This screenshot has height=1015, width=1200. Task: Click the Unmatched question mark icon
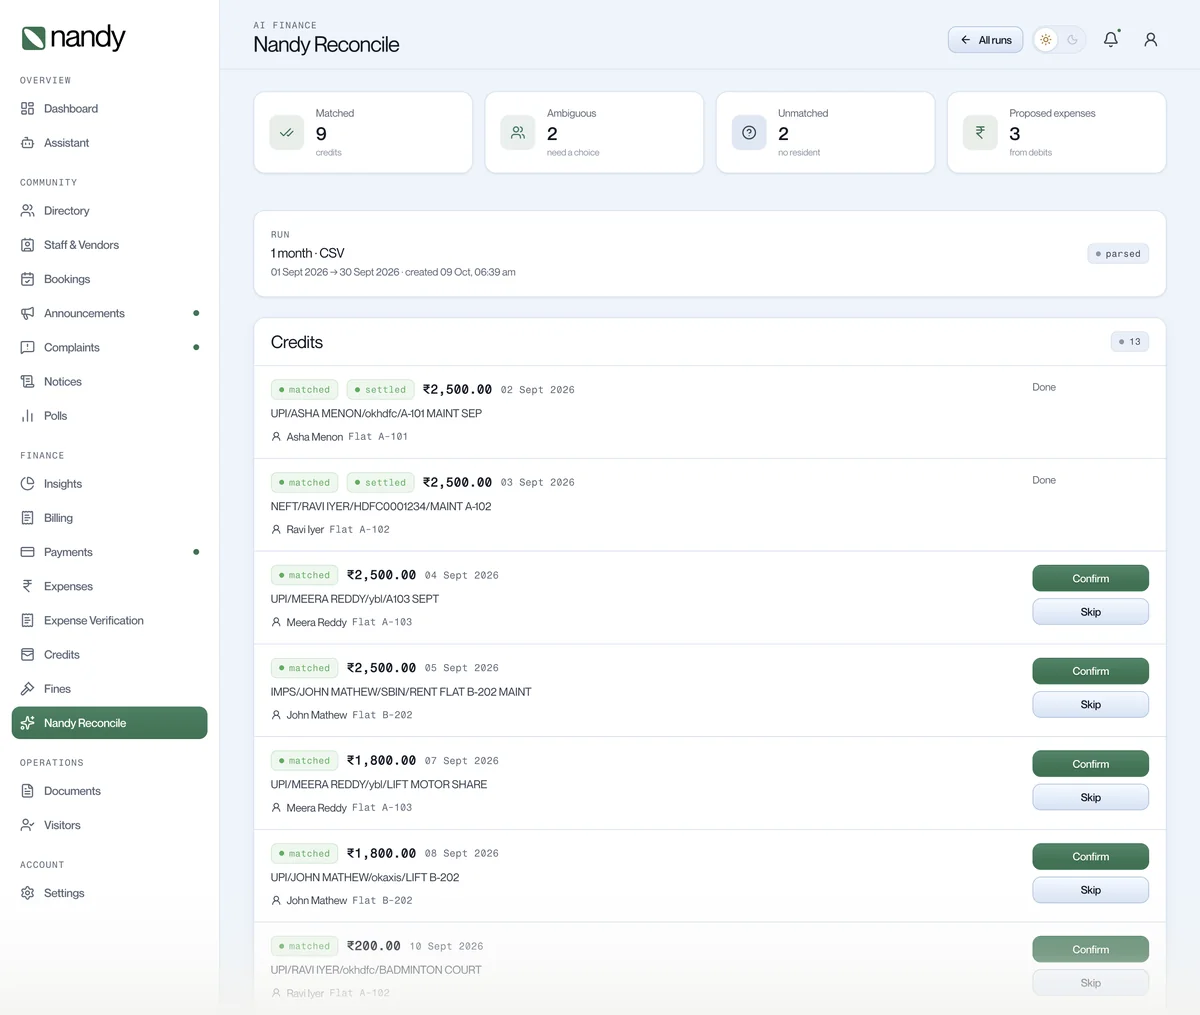click(x=749, y=132)
